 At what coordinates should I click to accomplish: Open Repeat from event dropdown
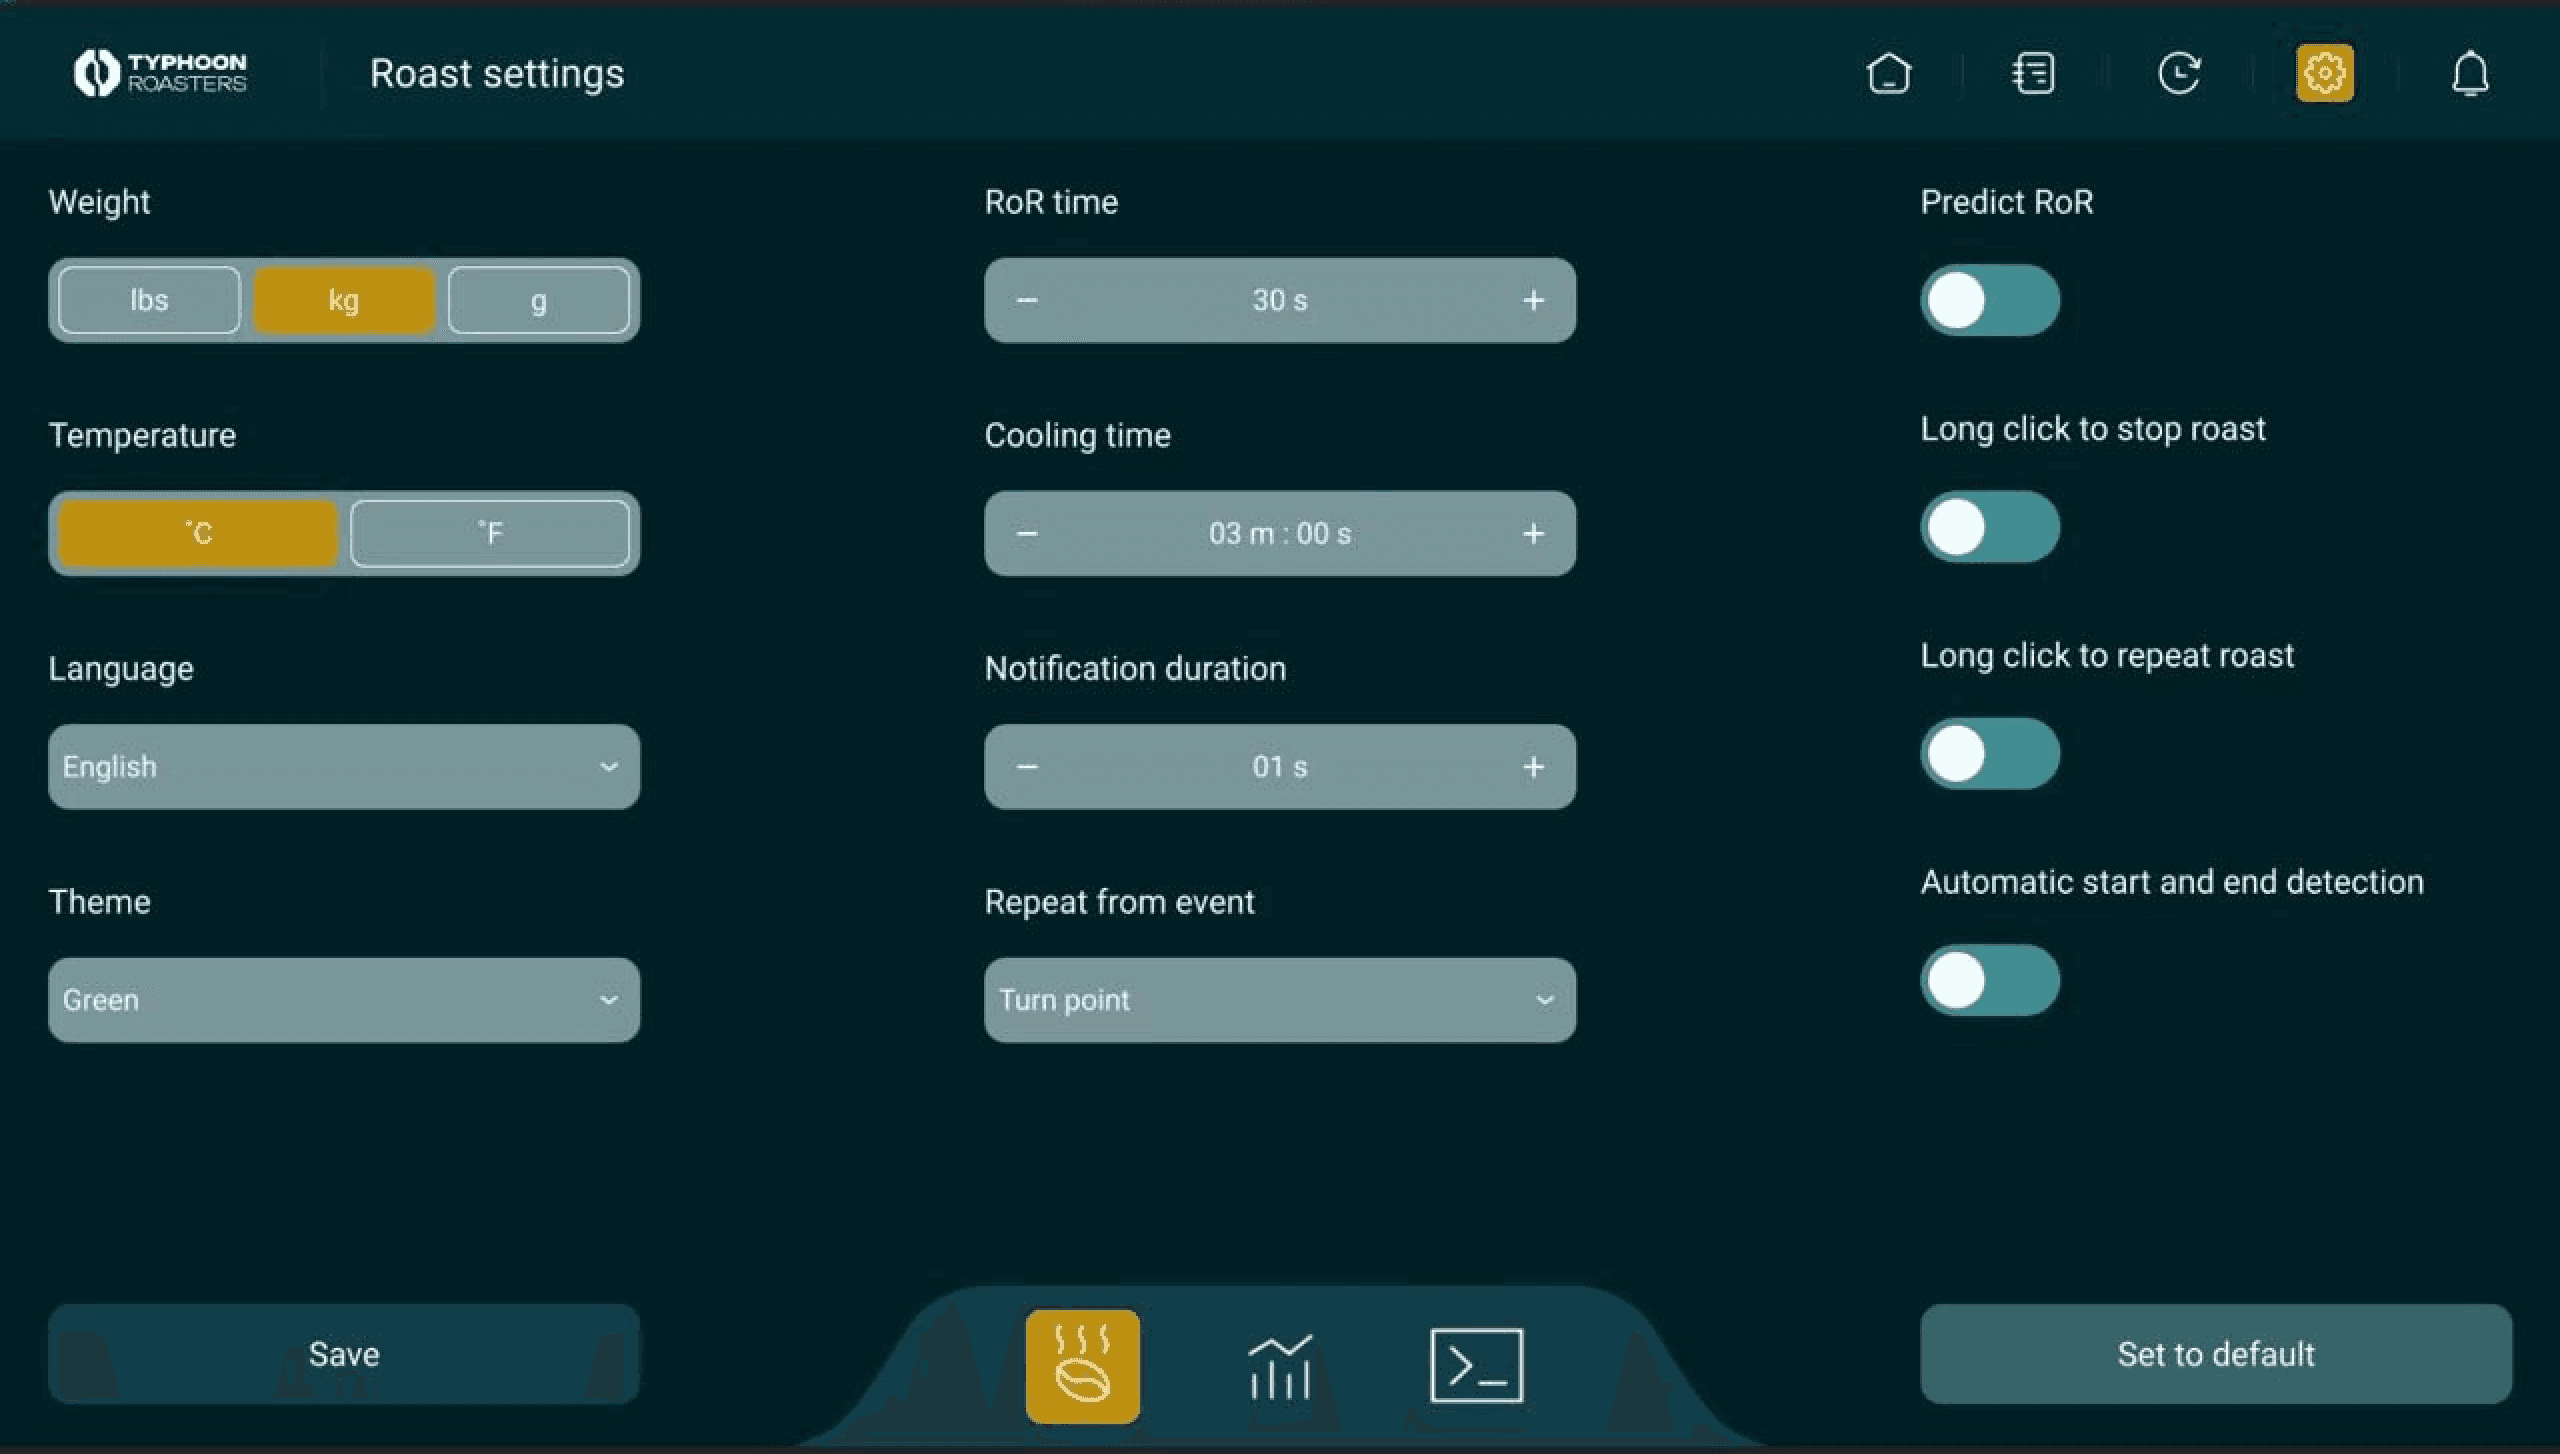point(1280,1000)
